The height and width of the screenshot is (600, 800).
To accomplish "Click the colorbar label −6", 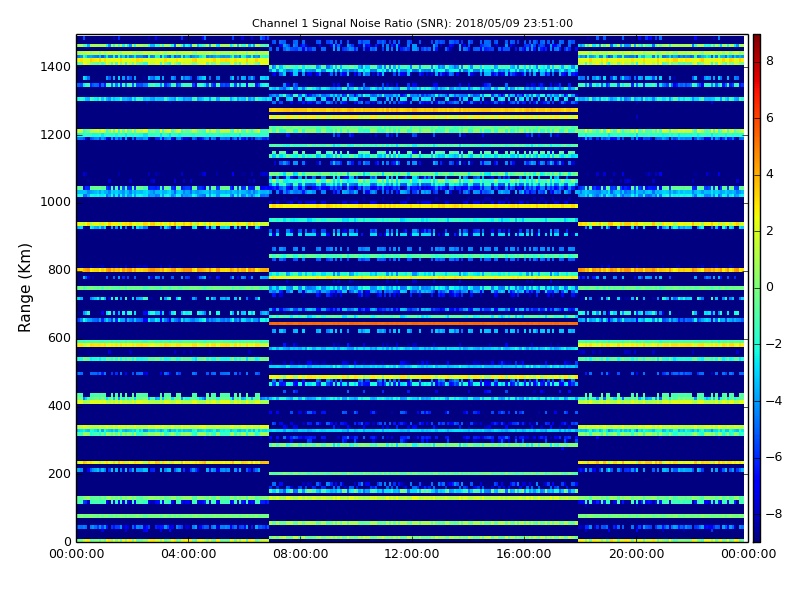I will [774, 457].
